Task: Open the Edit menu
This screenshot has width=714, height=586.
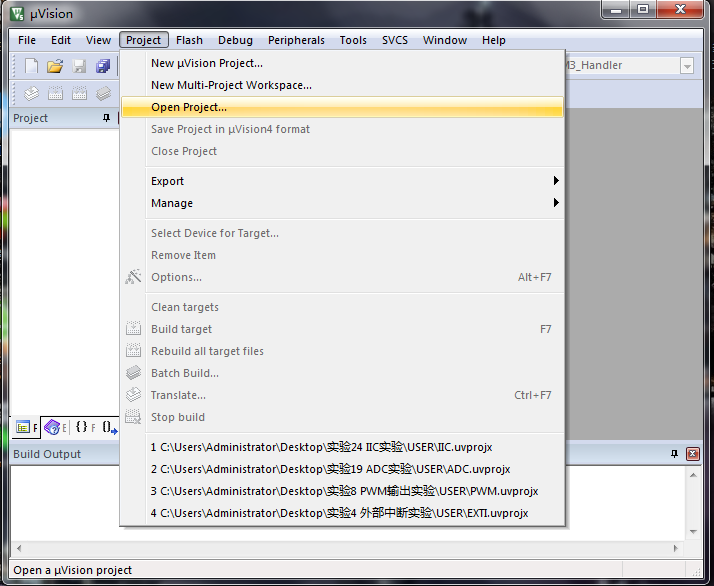Action: [61, 40]
